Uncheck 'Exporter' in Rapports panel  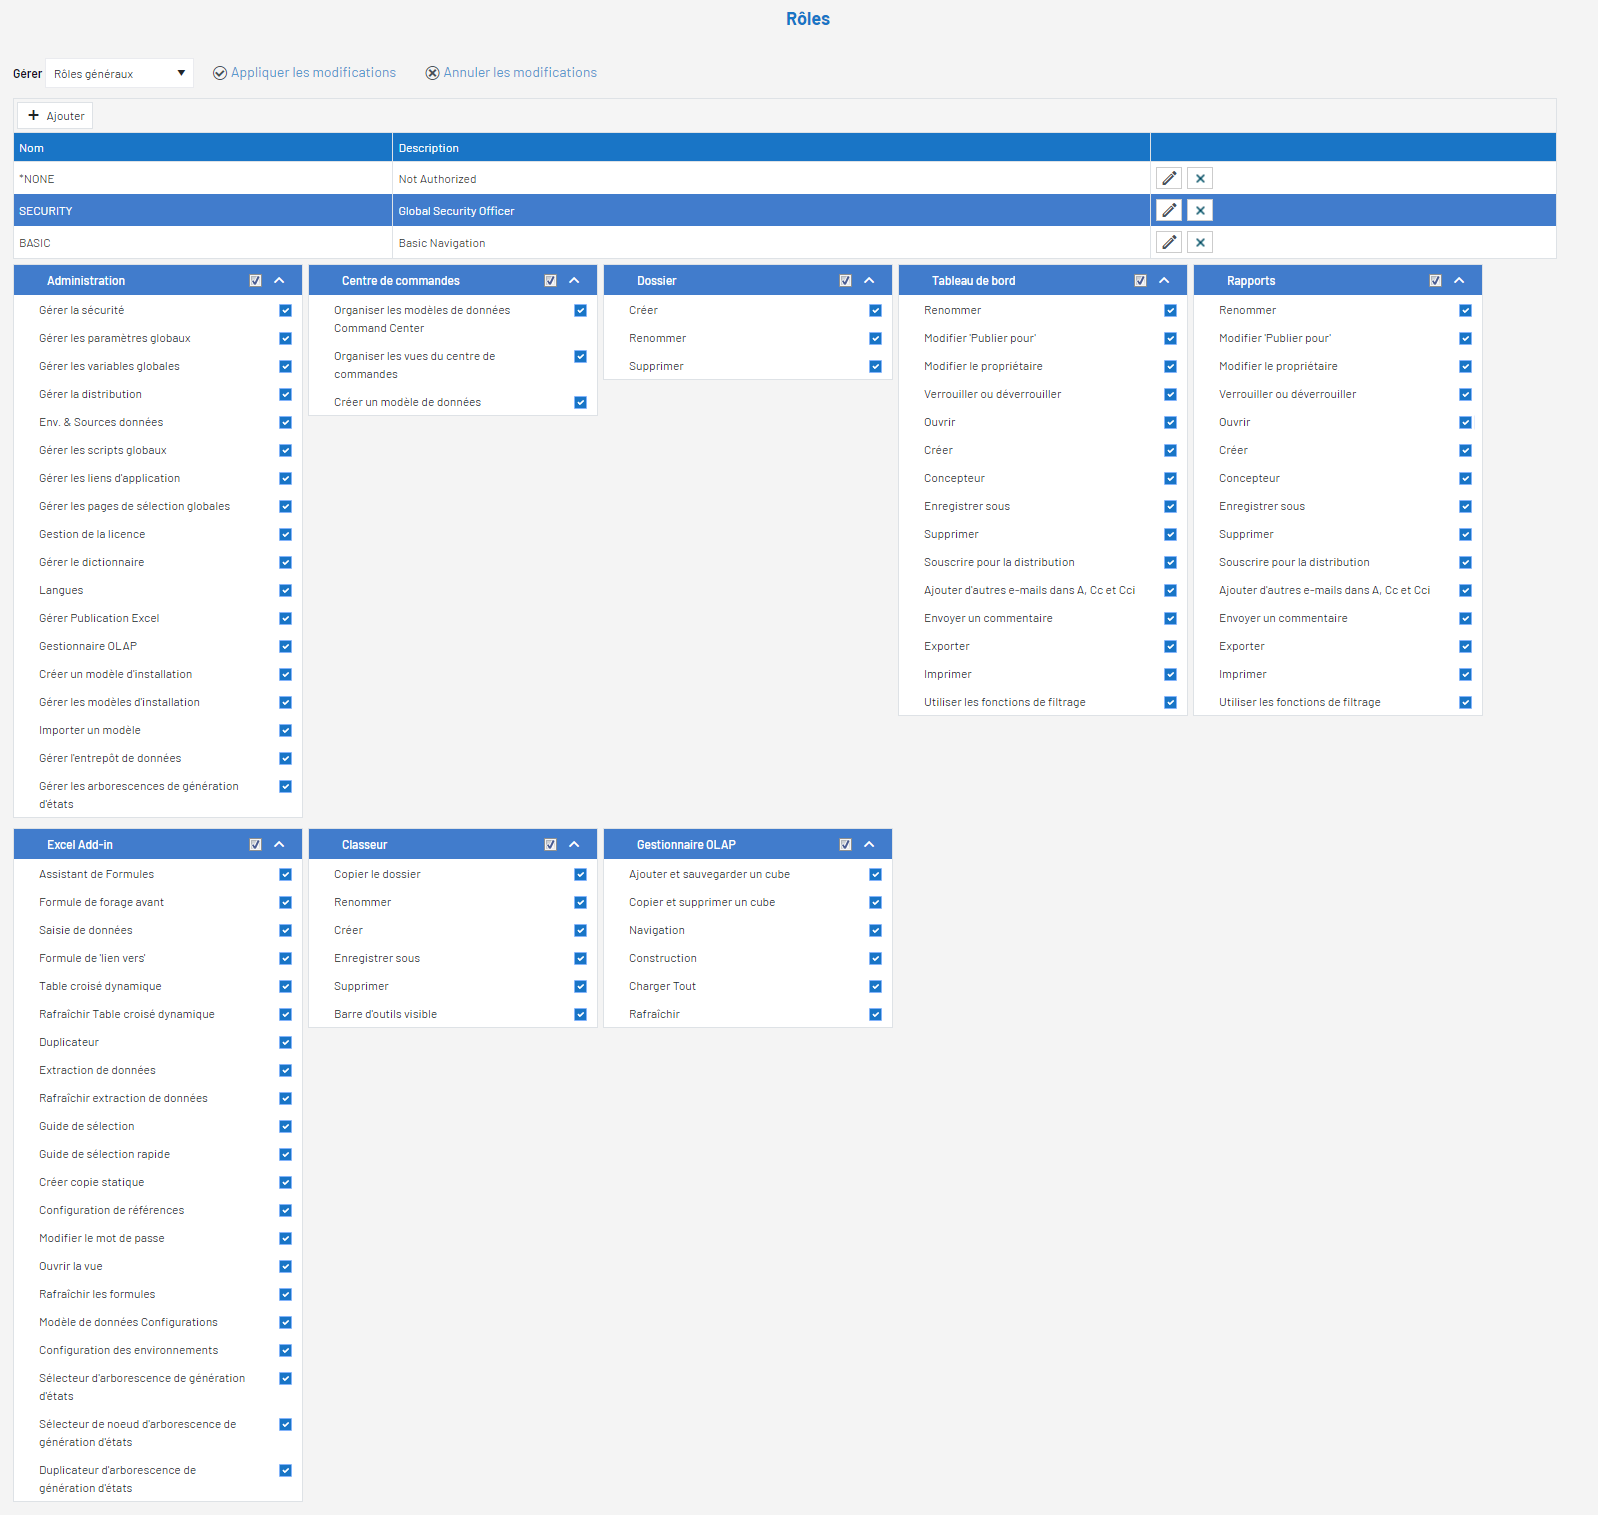coord(1465,646)
